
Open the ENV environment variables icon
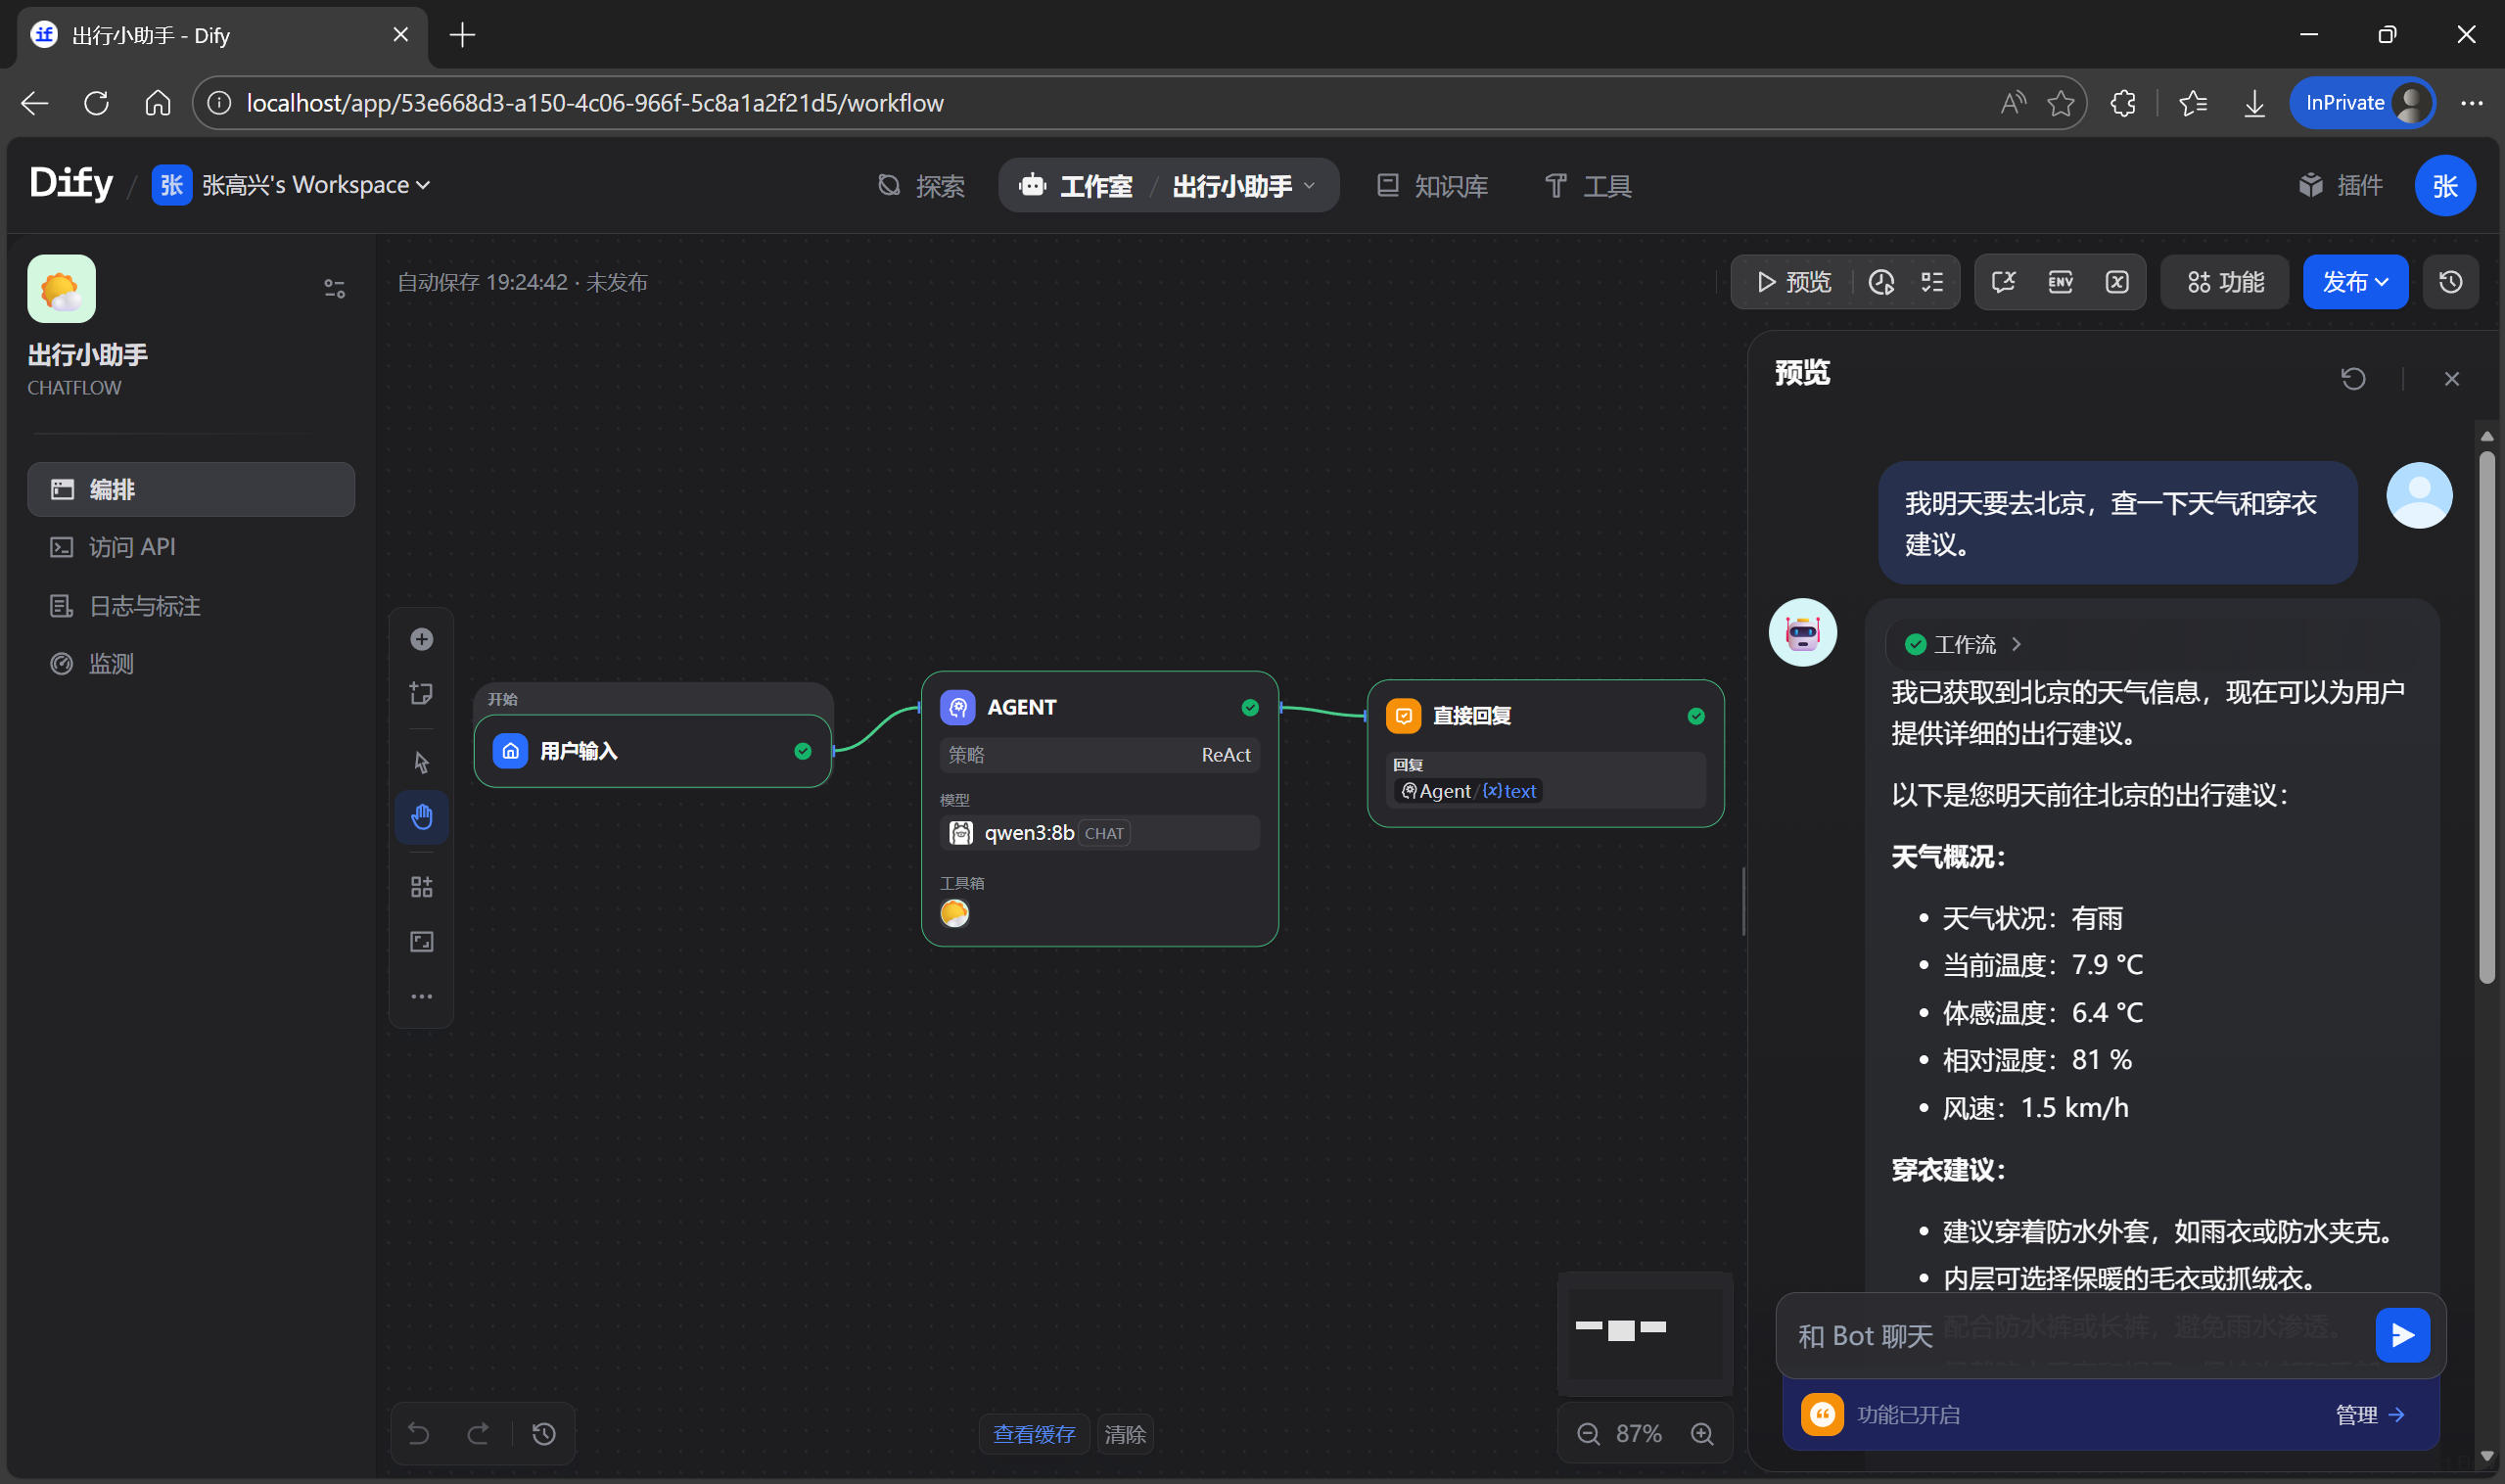(x=2059, y=282)
